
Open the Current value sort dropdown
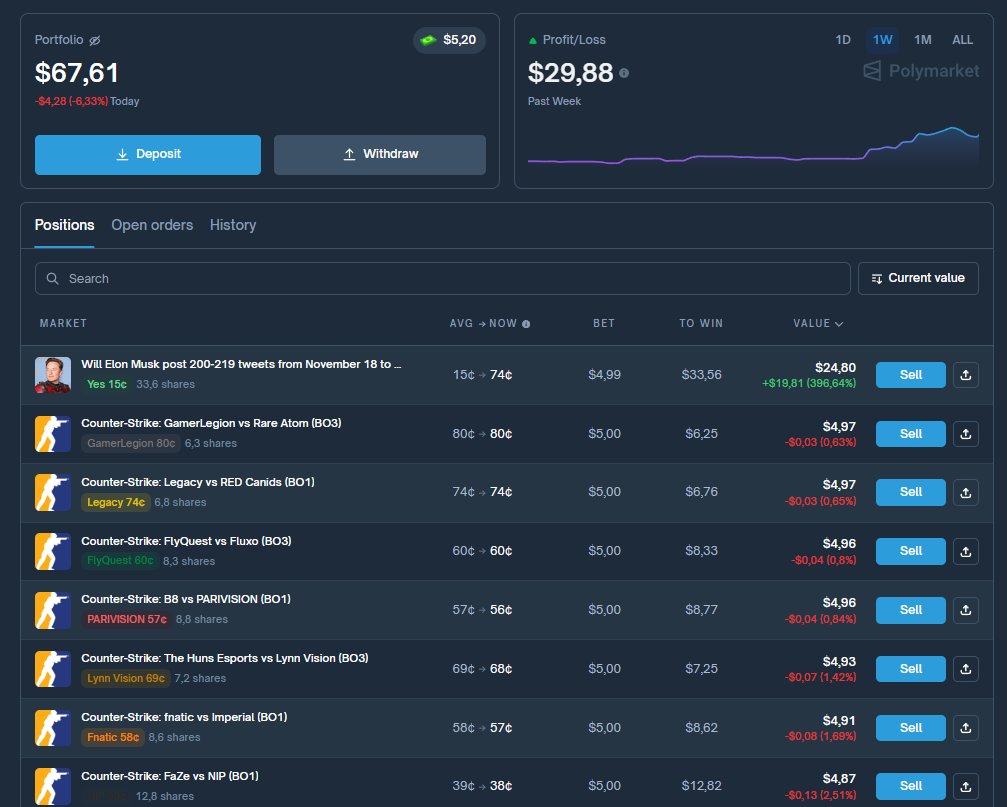918,279
